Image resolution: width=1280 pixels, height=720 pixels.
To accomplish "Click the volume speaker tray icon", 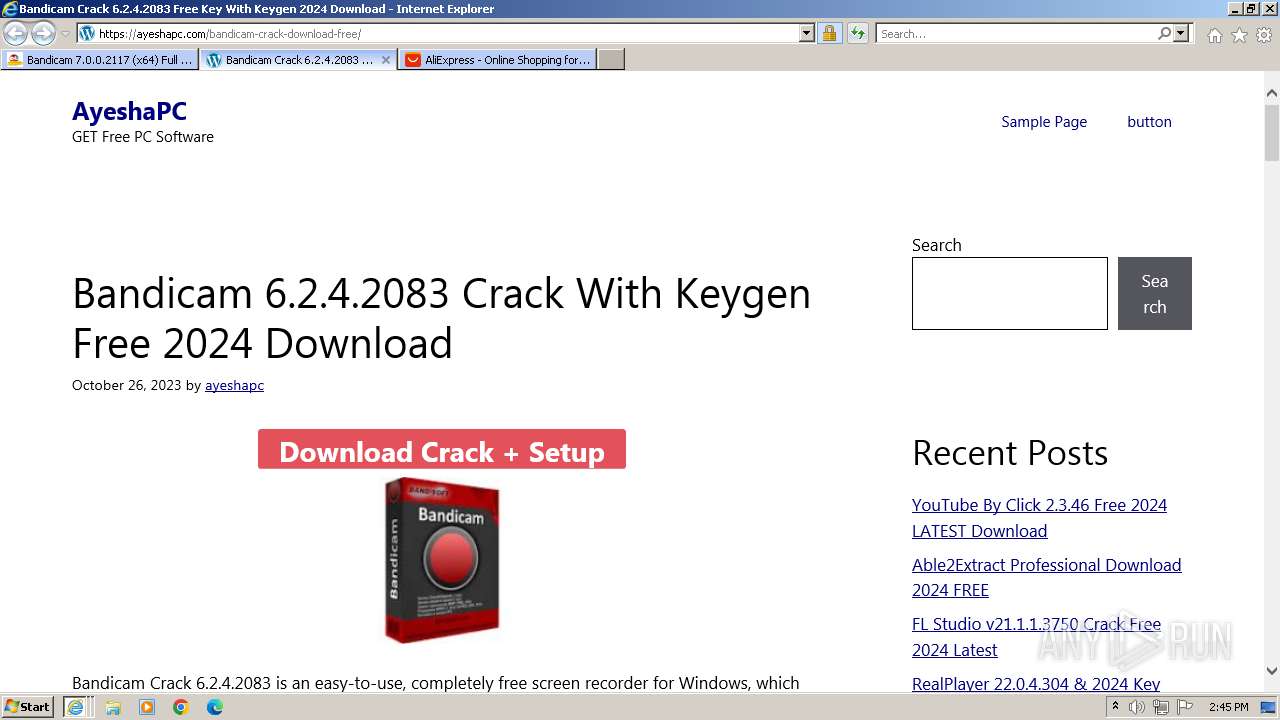I will (x=1137, y=707).
